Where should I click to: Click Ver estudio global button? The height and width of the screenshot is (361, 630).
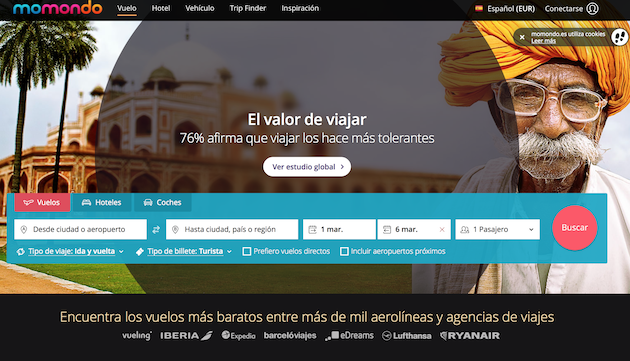point(307,167)
